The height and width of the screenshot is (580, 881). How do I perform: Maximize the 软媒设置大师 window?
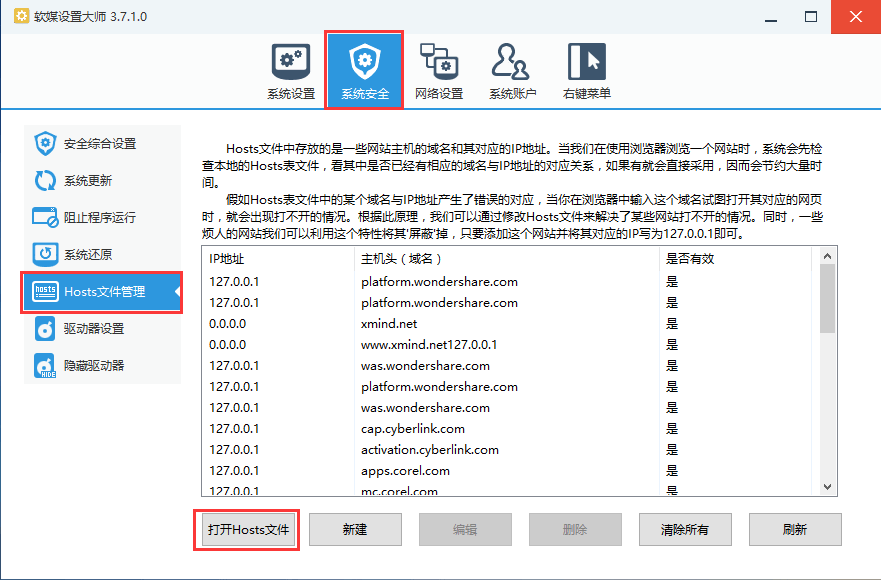click(811, 17)
